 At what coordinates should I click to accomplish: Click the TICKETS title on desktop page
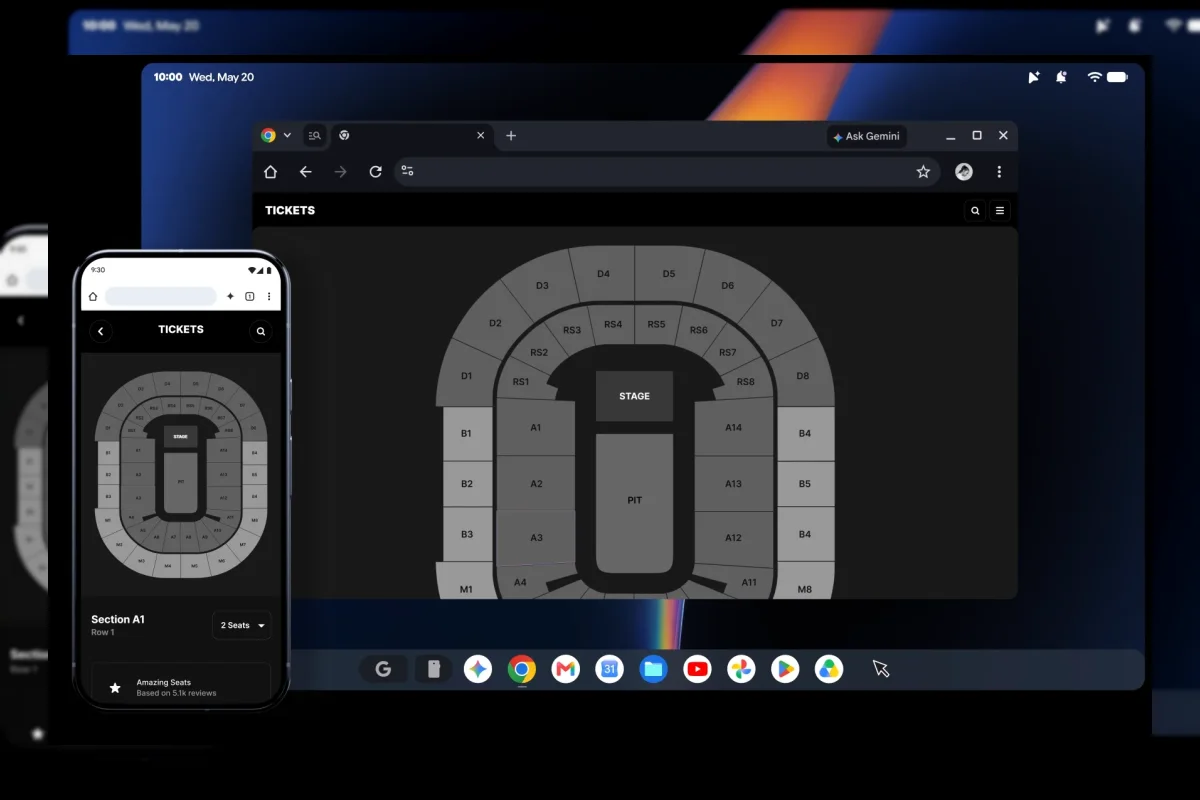point(290,210)
